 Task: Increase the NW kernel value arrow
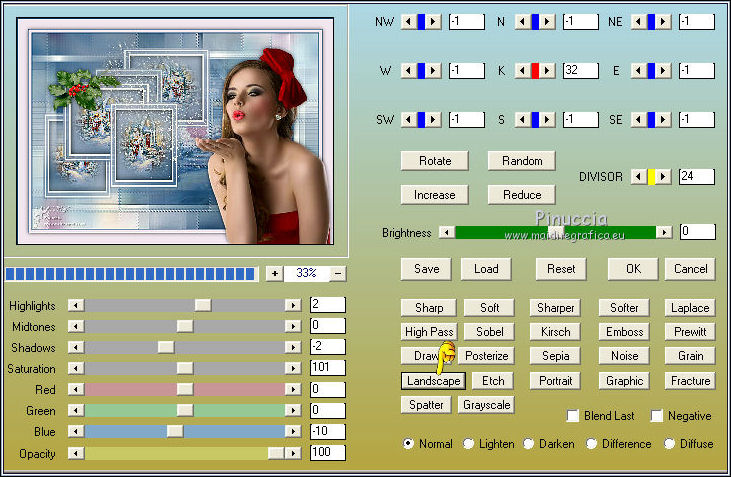(433, 21)
